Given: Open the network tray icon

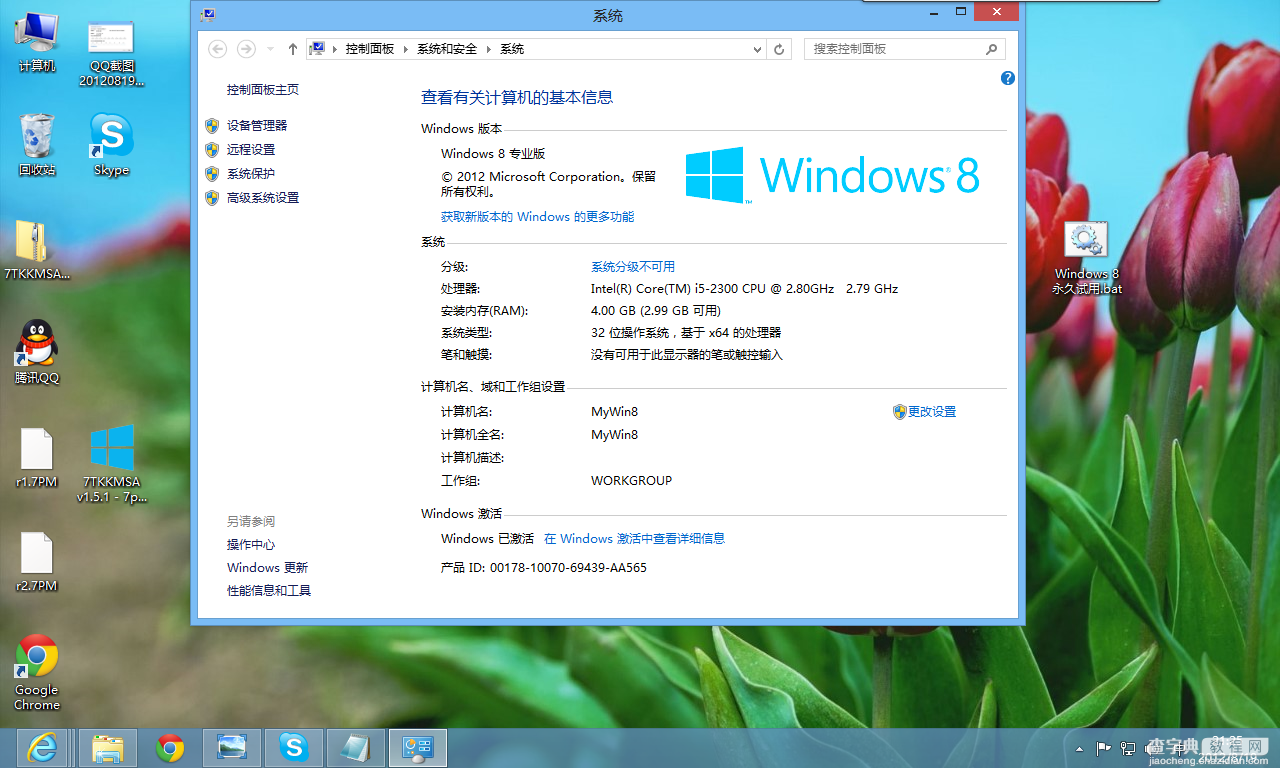Looking at the screenshot, I should (x=1128, y=748).
